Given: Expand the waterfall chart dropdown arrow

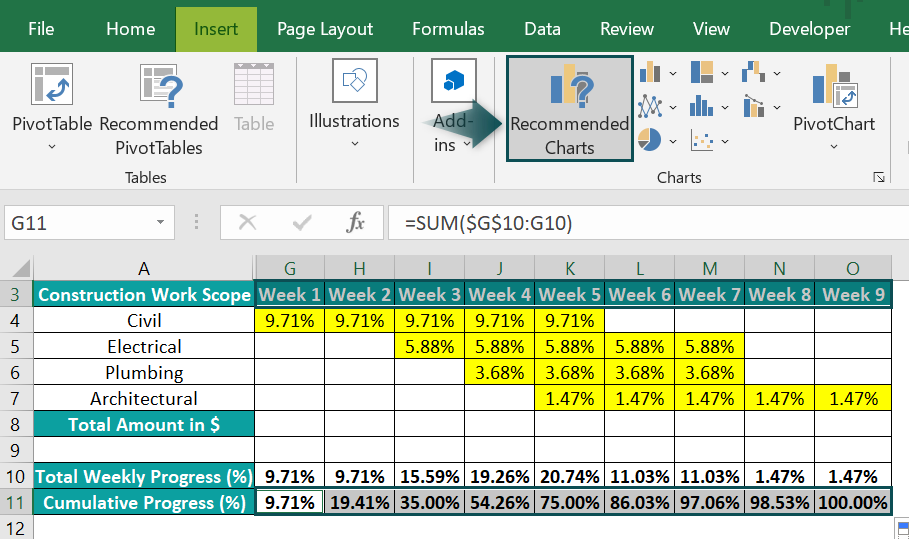Looking at the screenshot, I should [777, 74].
